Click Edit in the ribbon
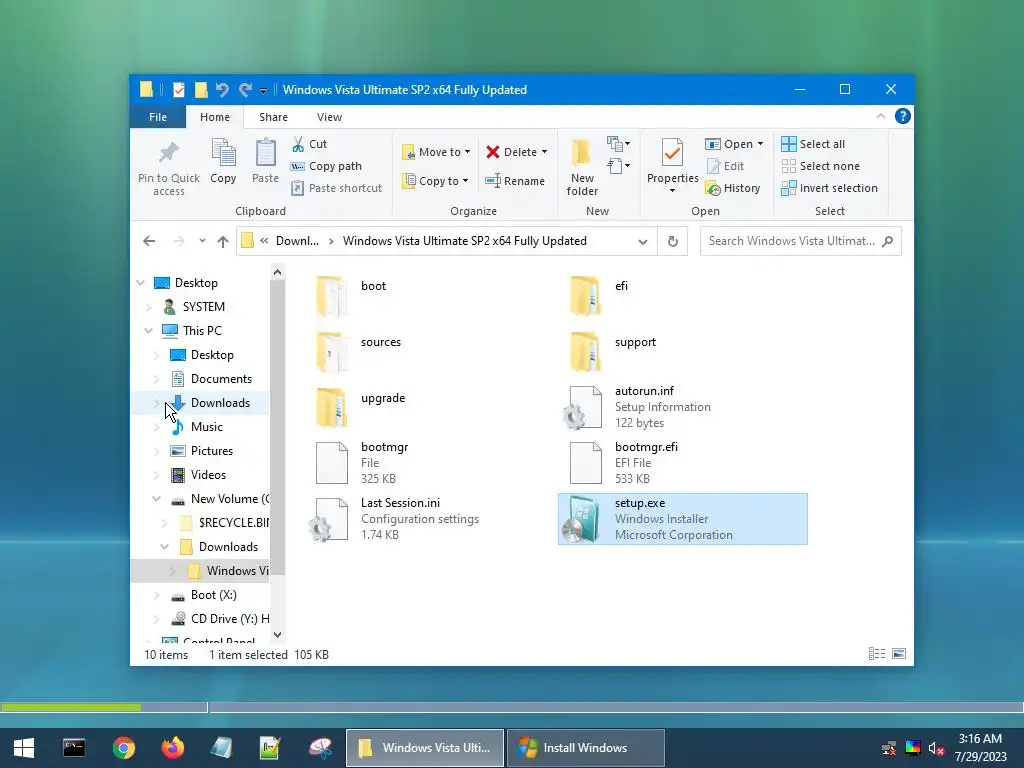Screen dimensions: 1024x768 pos(725,167)
